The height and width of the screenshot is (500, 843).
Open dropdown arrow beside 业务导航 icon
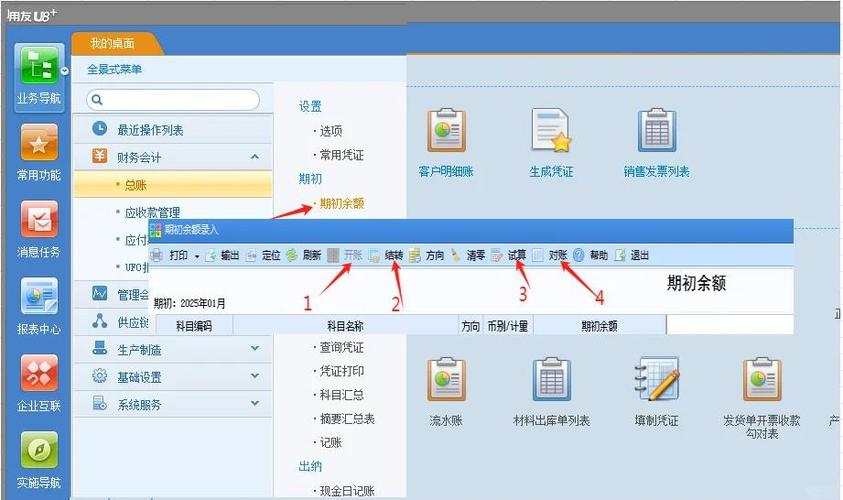pyautogui.click(x=65, y=71)
